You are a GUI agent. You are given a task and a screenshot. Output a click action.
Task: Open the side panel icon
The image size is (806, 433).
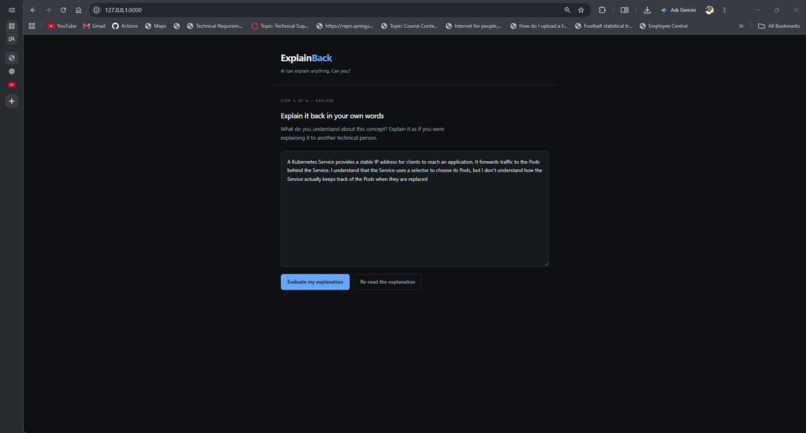pos(625,10)
